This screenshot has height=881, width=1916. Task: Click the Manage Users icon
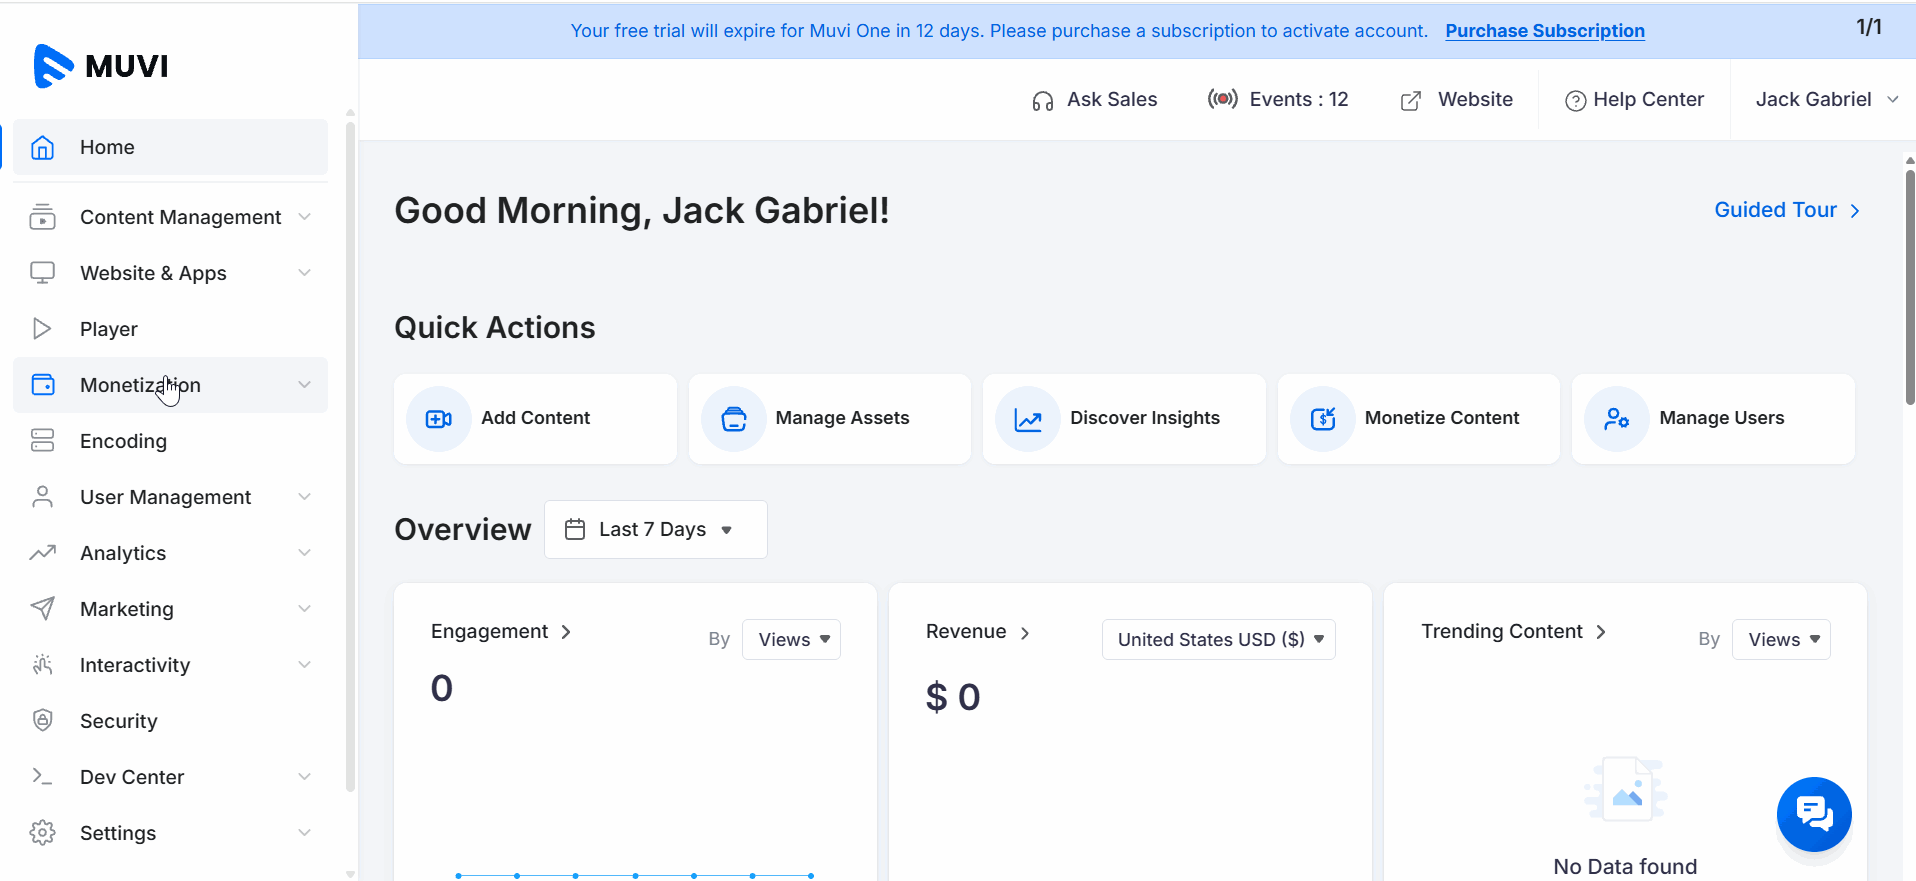(1617, 419)
